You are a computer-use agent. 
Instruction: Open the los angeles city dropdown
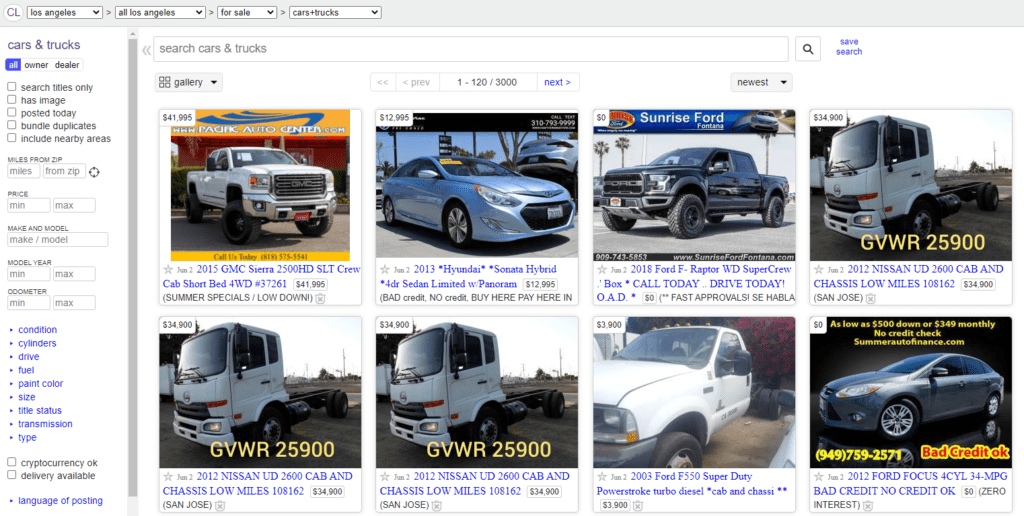pyautogui.click(x=65, y=12)
